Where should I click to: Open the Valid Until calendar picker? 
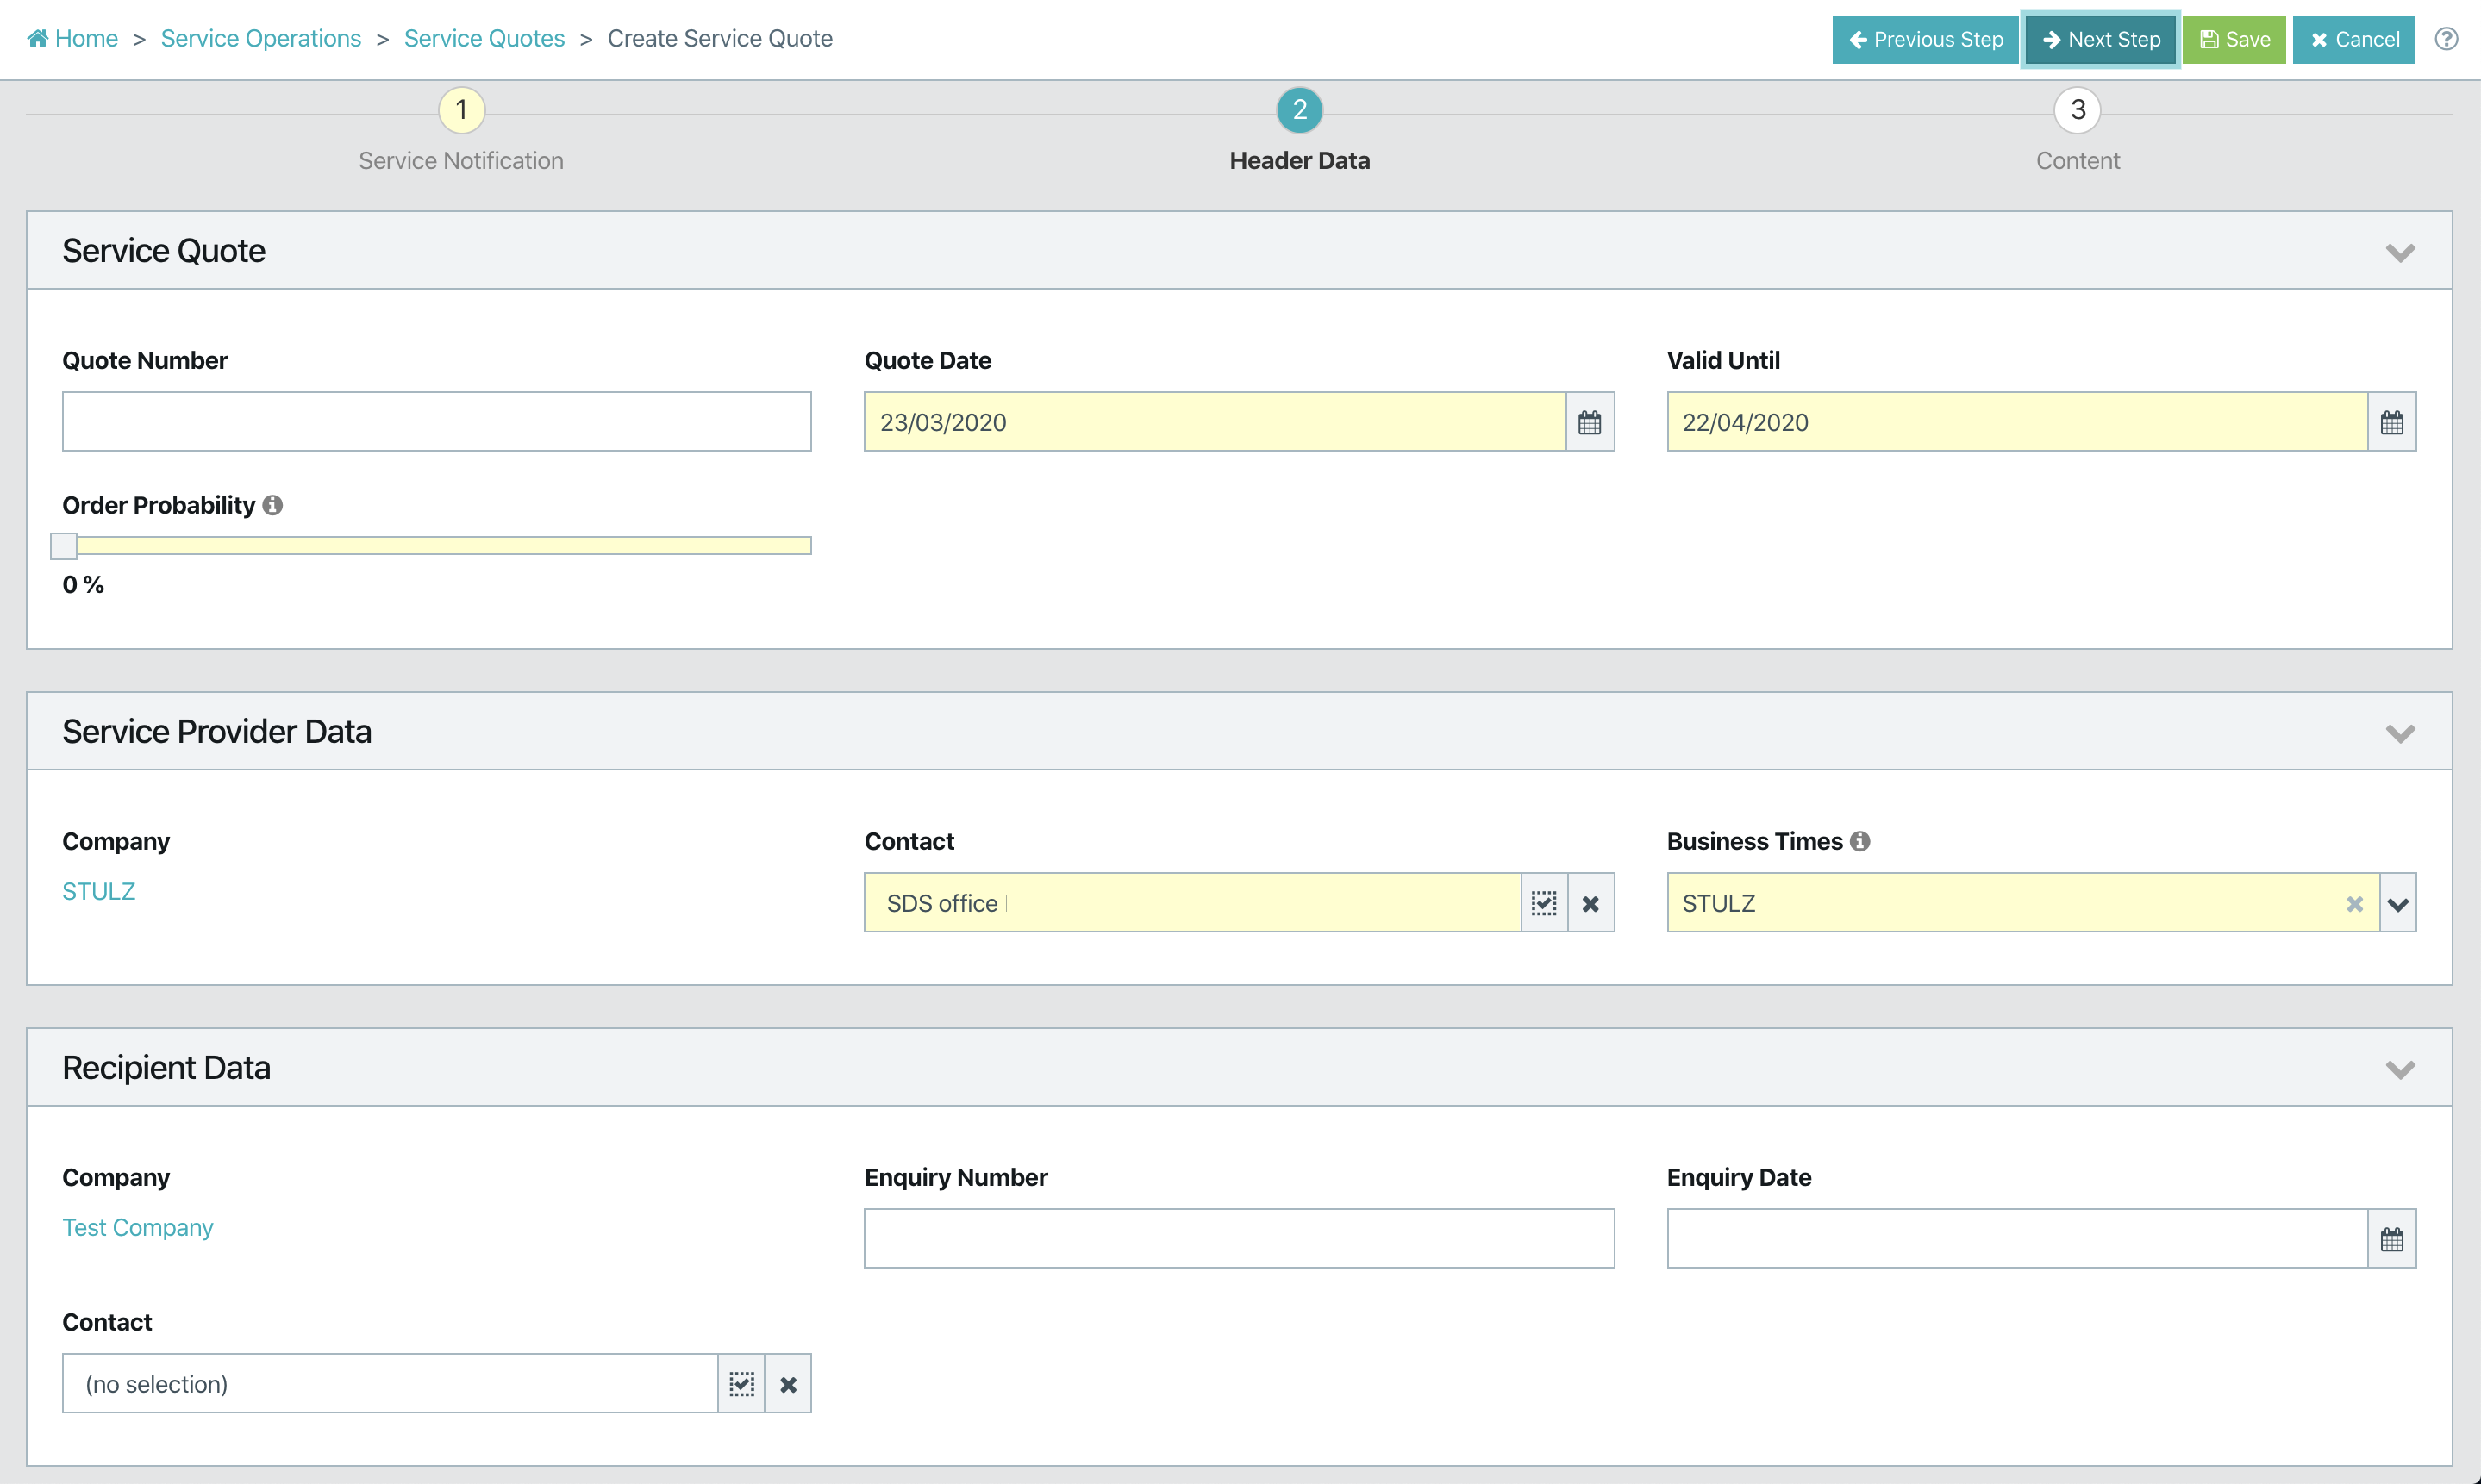[2391, 422]
